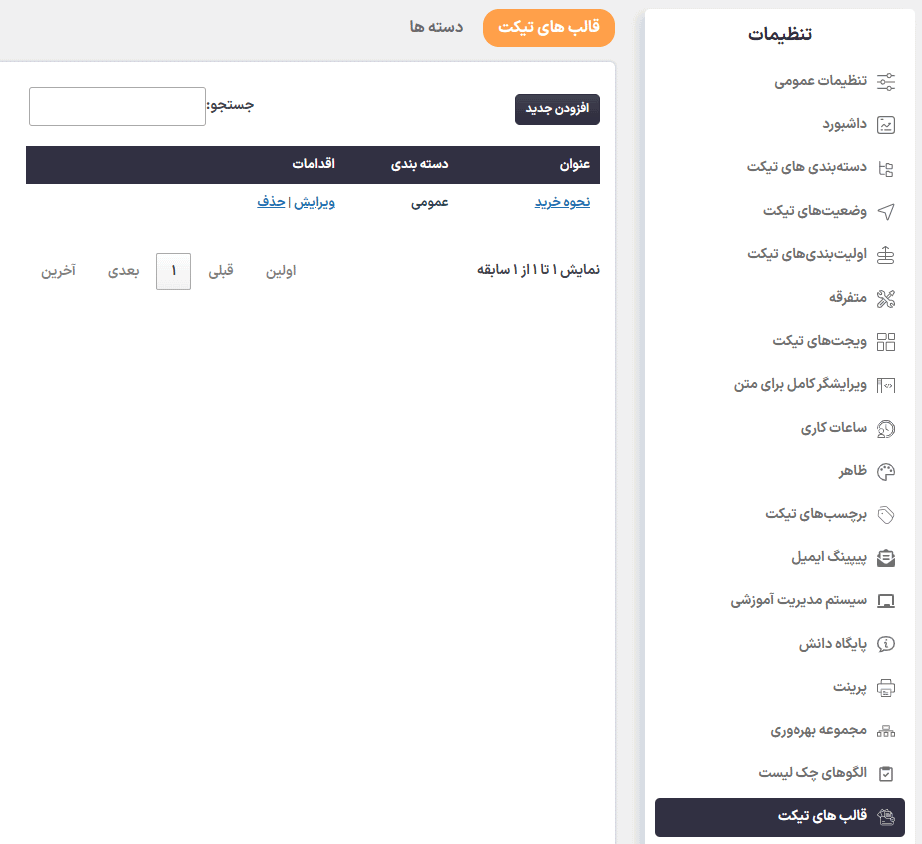Open تنظیمات عمومی with its sliders icon

point(886,82)
